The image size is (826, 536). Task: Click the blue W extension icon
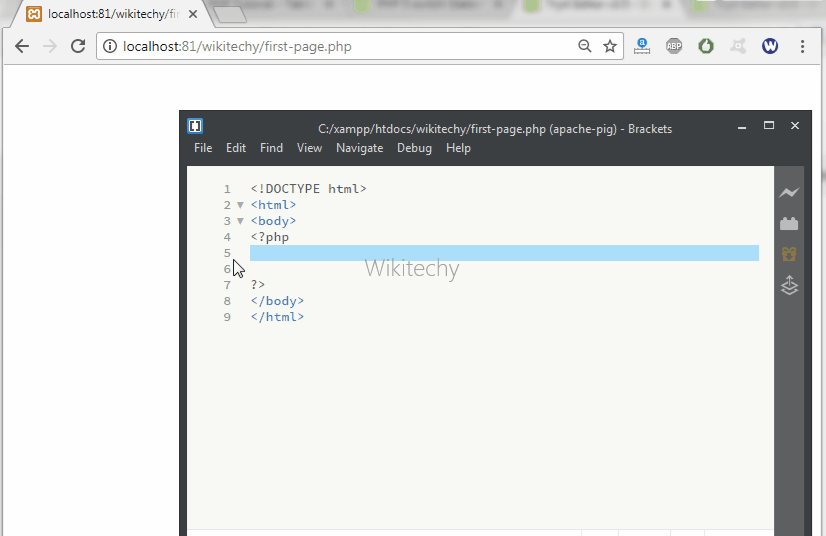point(770,46)
